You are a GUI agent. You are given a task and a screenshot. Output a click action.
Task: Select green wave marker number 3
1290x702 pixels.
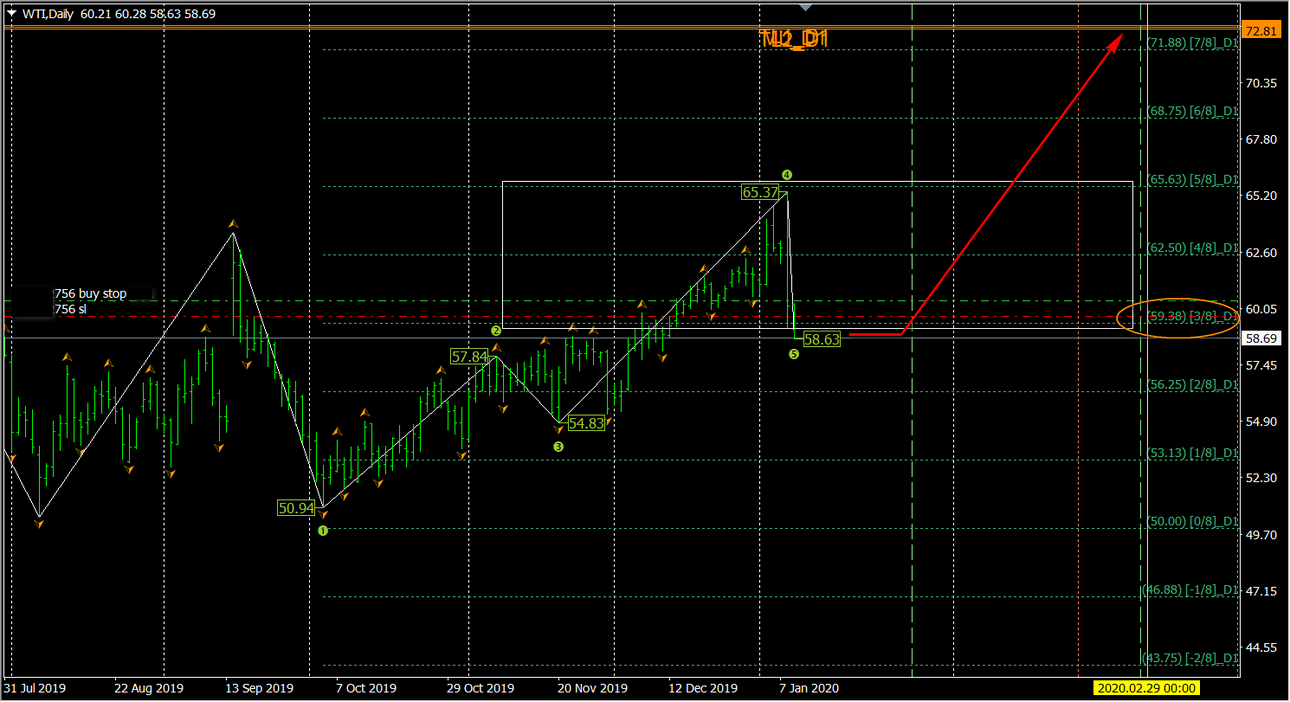559,447
